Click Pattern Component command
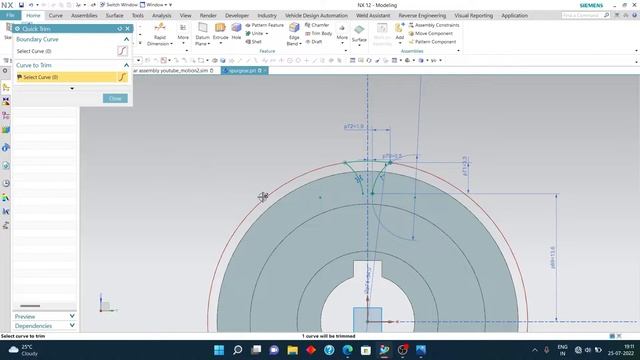Viewport: 640px width, 360px height. 432,42
